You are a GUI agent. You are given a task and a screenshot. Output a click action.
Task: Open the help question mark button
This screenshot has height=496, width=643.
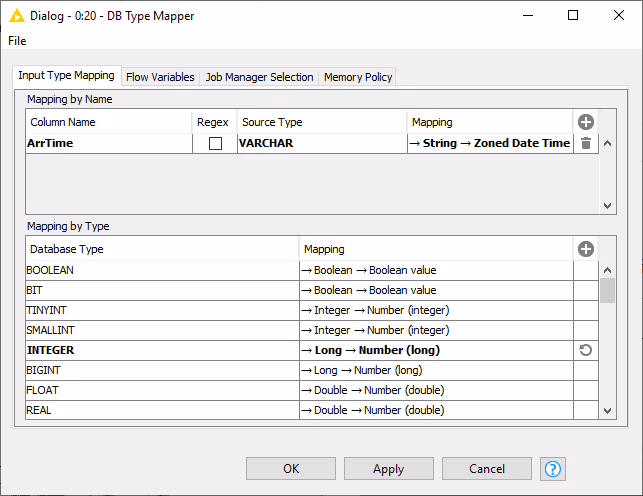[x=552, y=469]
